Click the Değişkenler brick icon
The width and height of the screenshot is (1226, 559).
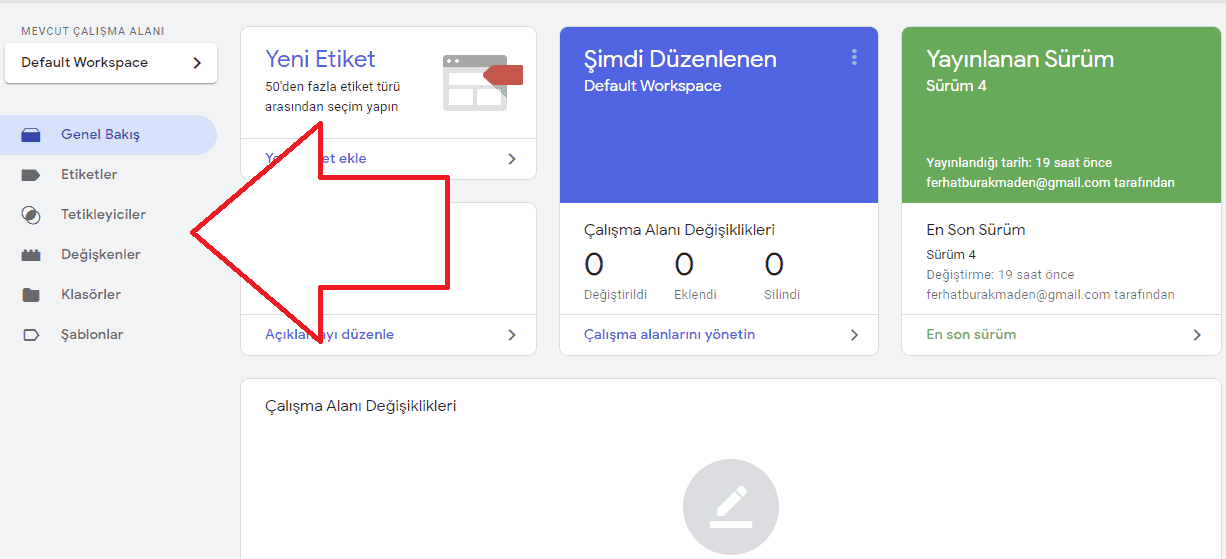(31, 255)
